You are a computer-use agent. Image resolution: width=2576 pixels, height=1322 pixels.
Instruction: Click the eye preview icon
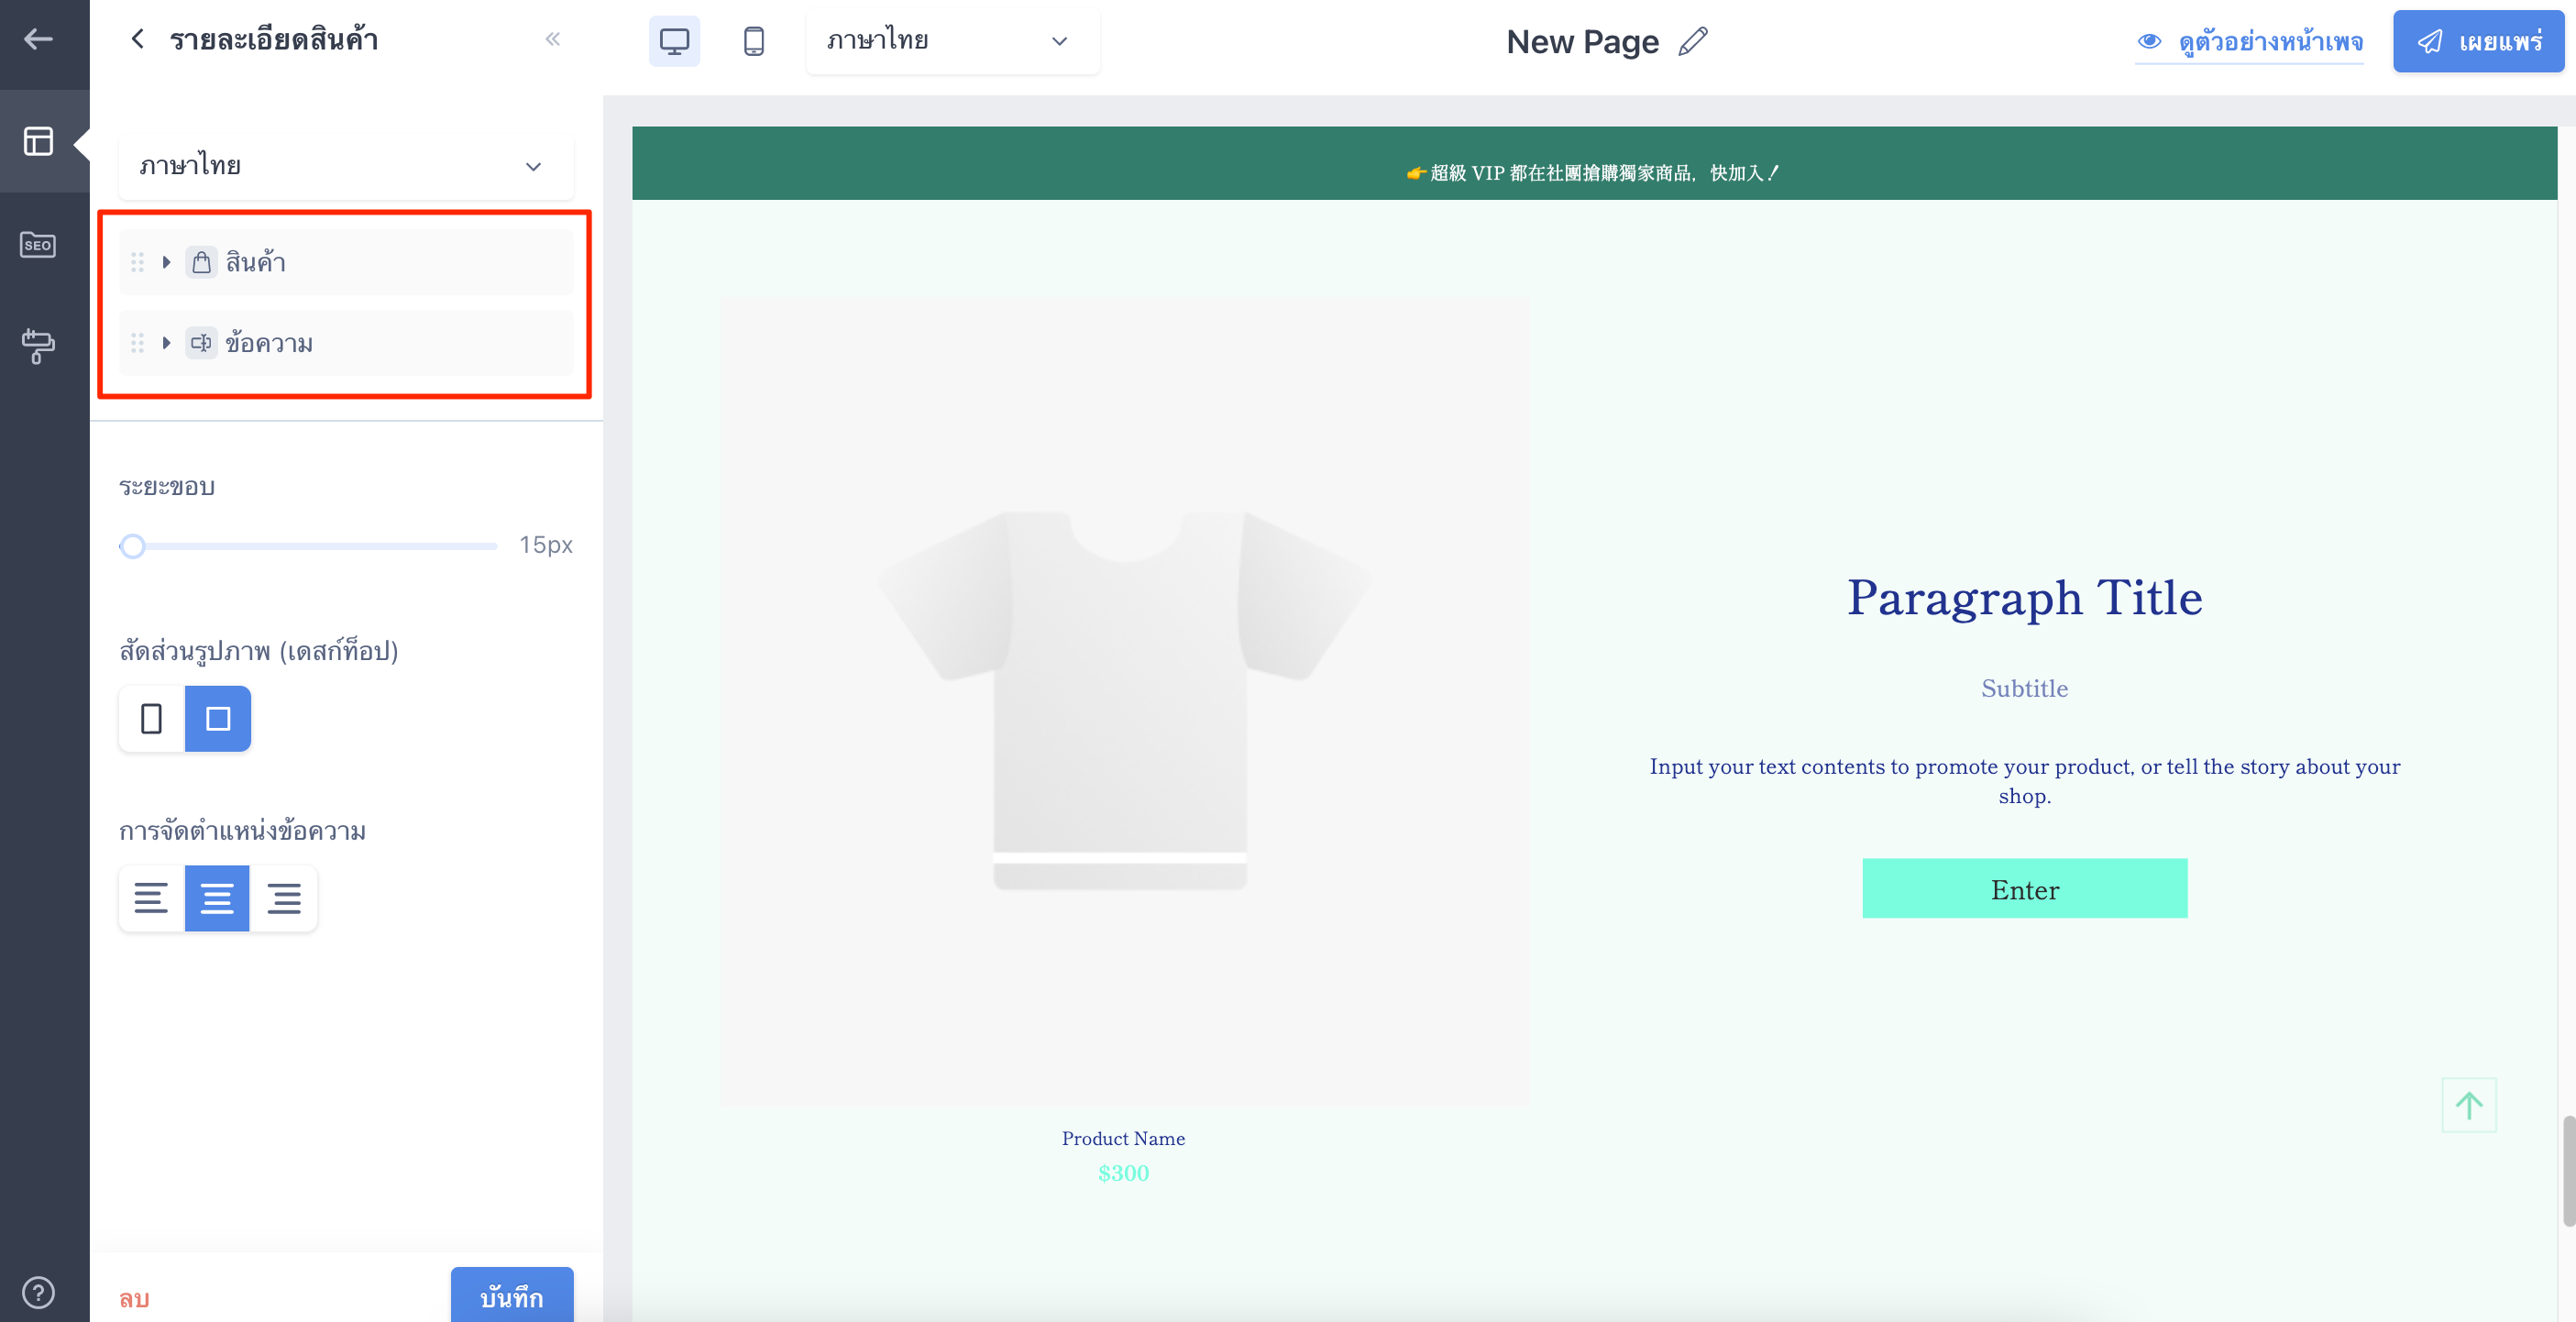click(x=2149, y=42)
